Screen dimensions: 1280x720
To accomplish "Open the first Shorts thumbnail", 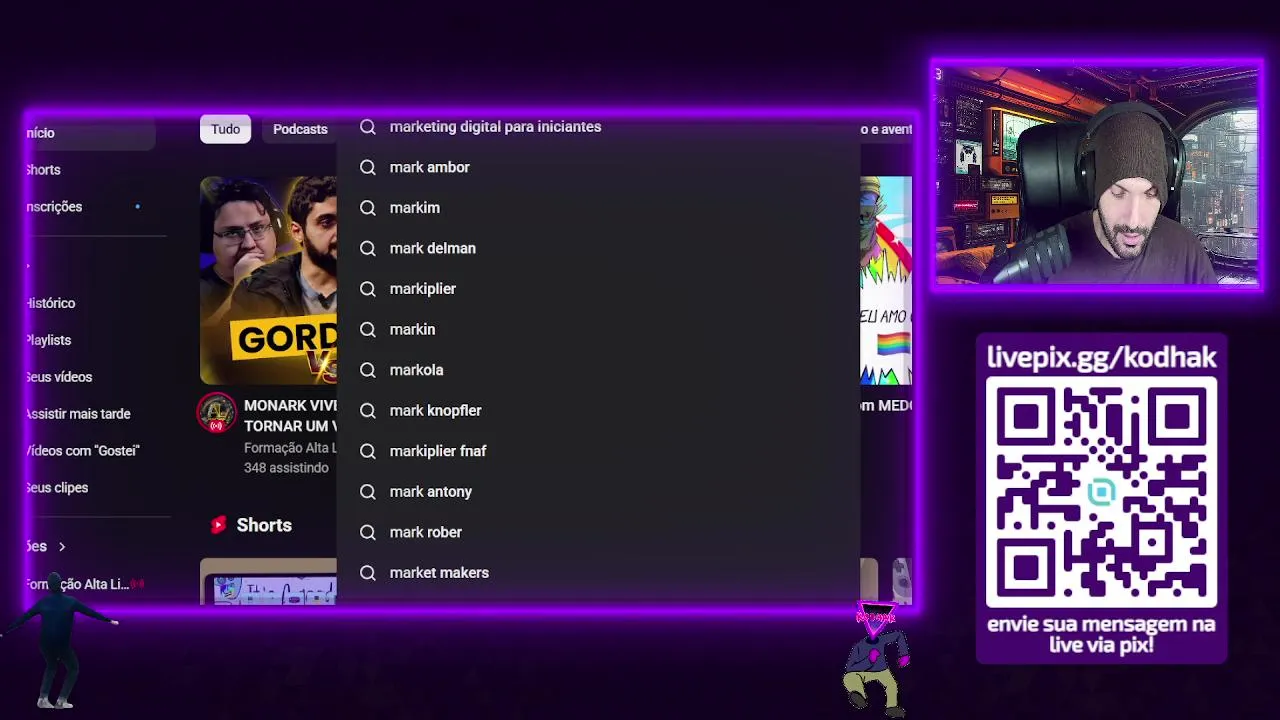I will pos(268,582).
